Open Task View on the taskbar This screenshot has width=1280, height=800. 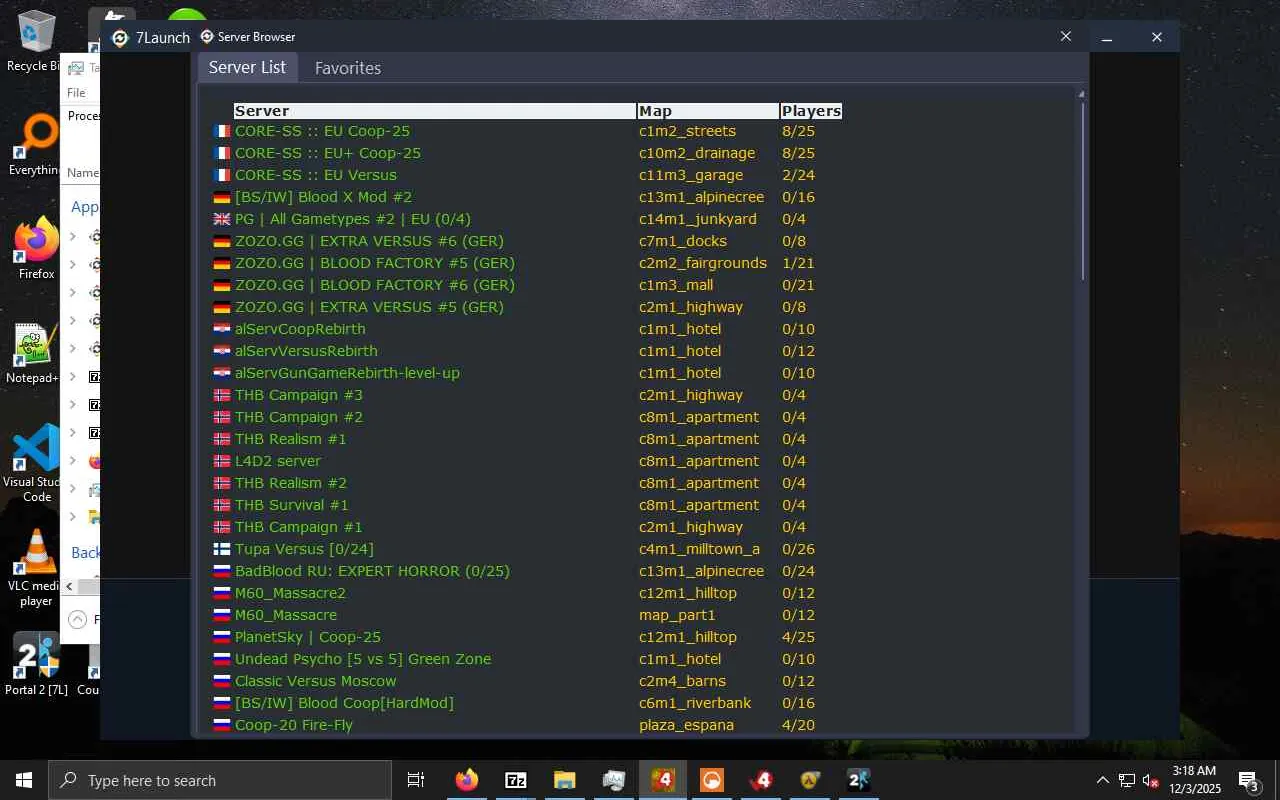416,780
